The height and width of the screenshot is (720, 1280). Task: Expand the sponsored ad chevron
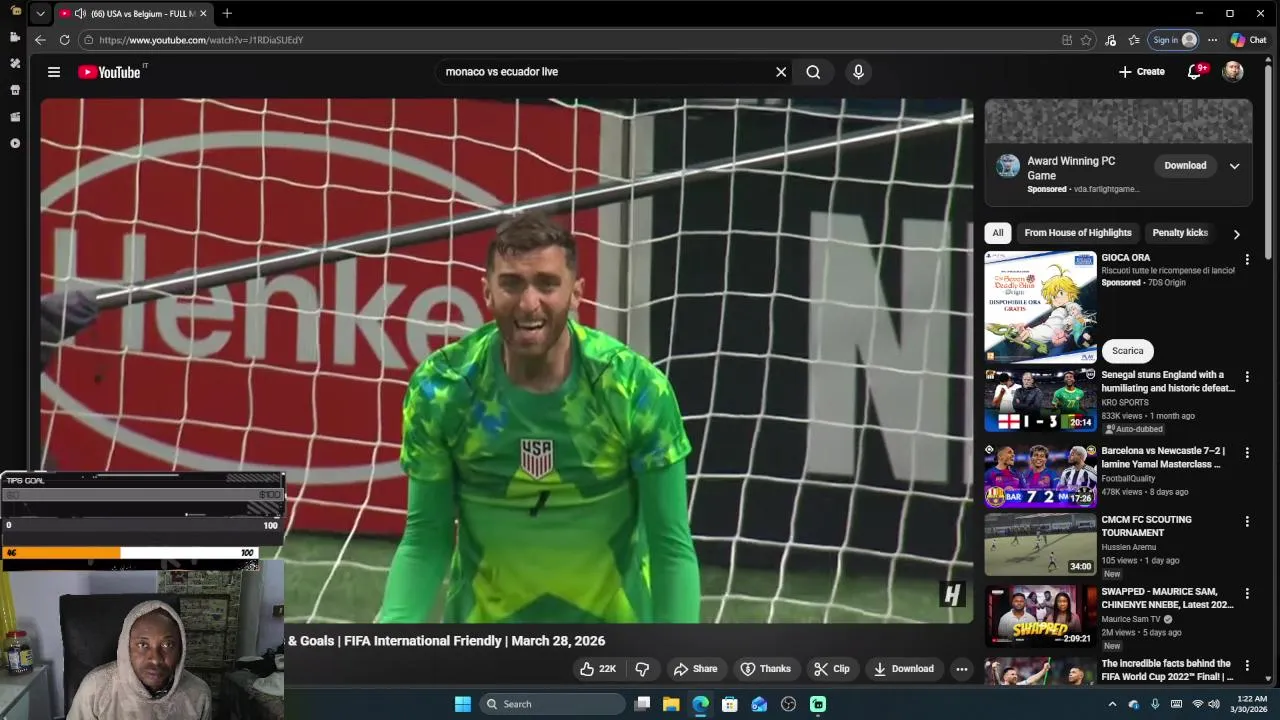coord(1234,166)
